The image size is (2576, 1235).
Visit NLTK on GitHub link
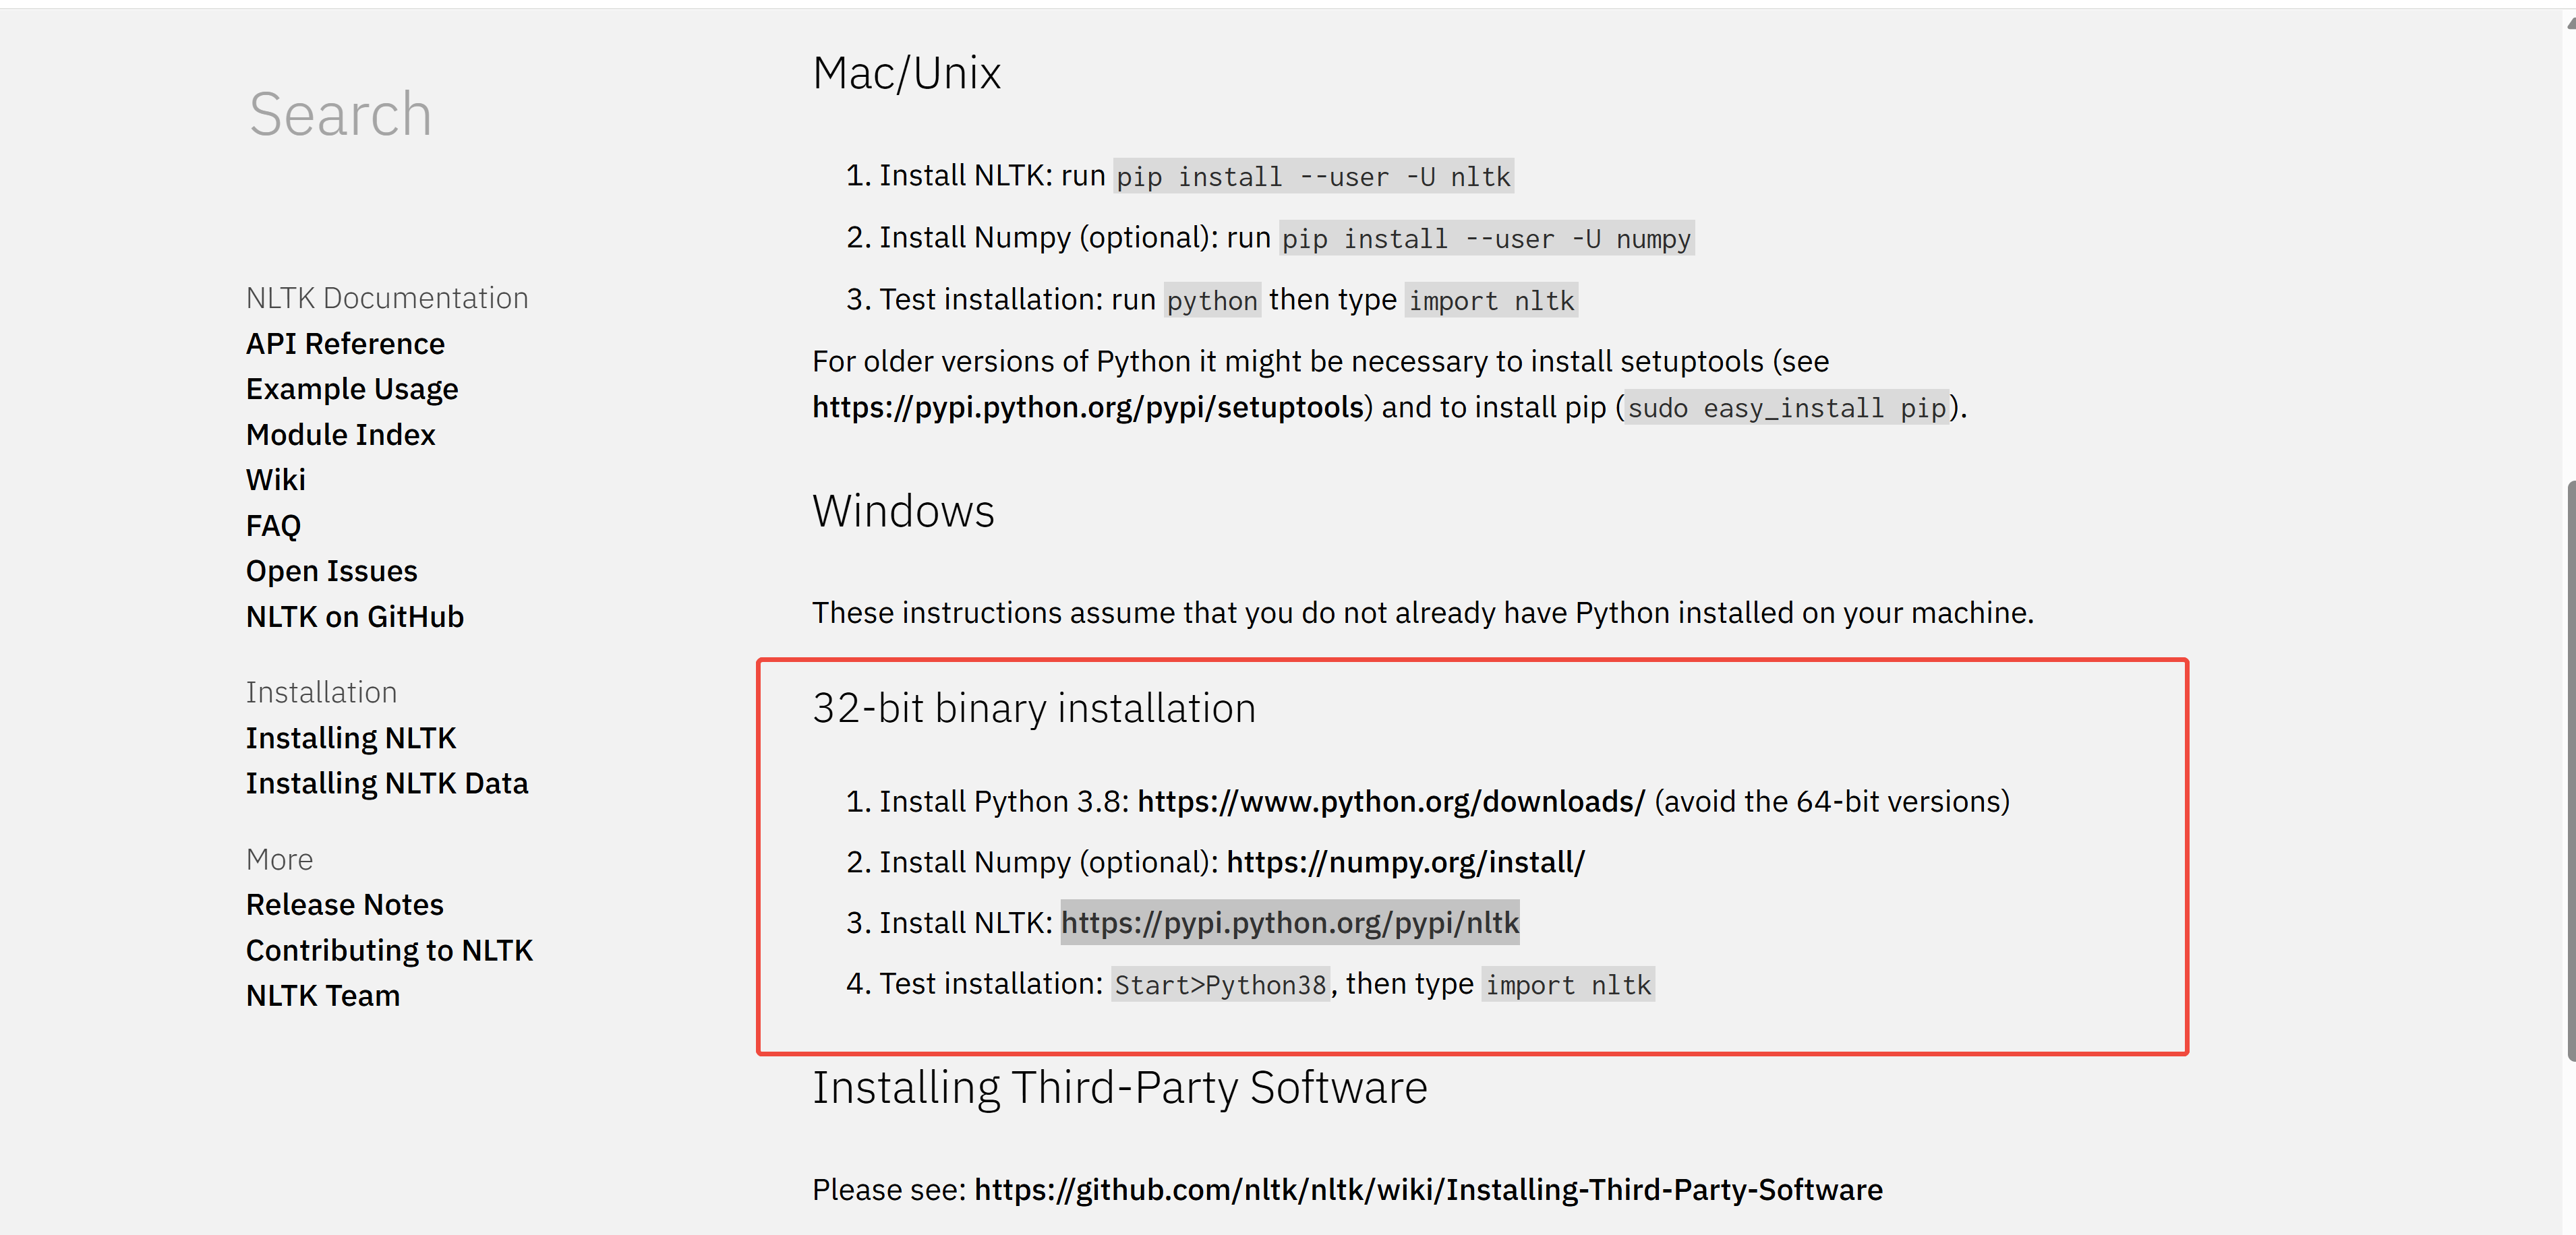click(355, 617)
